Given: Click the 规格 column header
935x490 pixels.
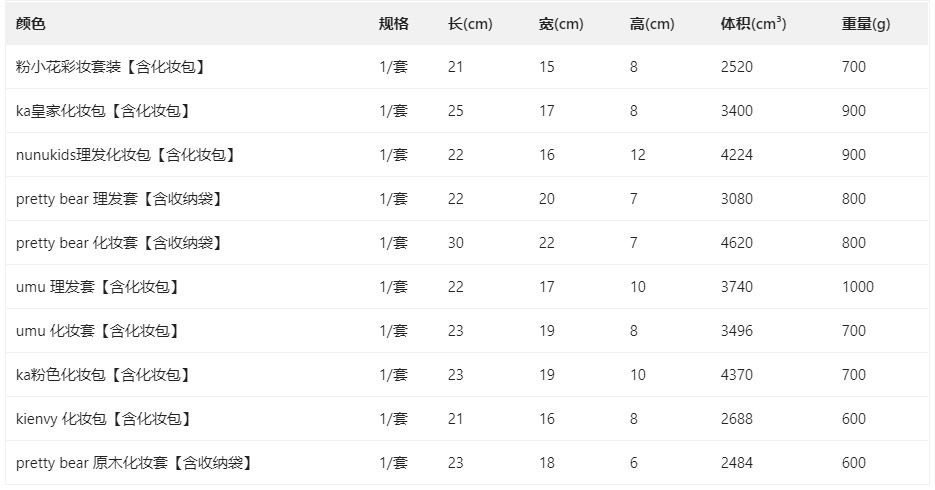Looking at the screenshot, I should click(393, 24).
